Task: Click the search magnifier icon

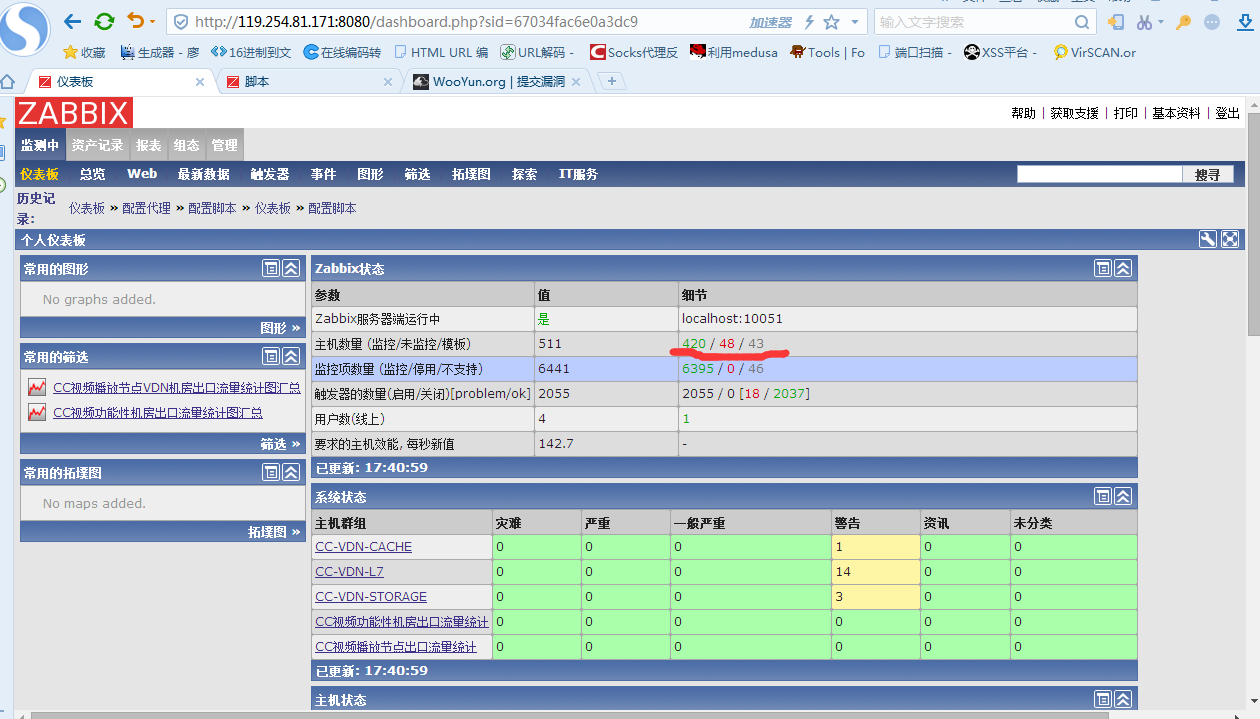Action: point(1082,22)
